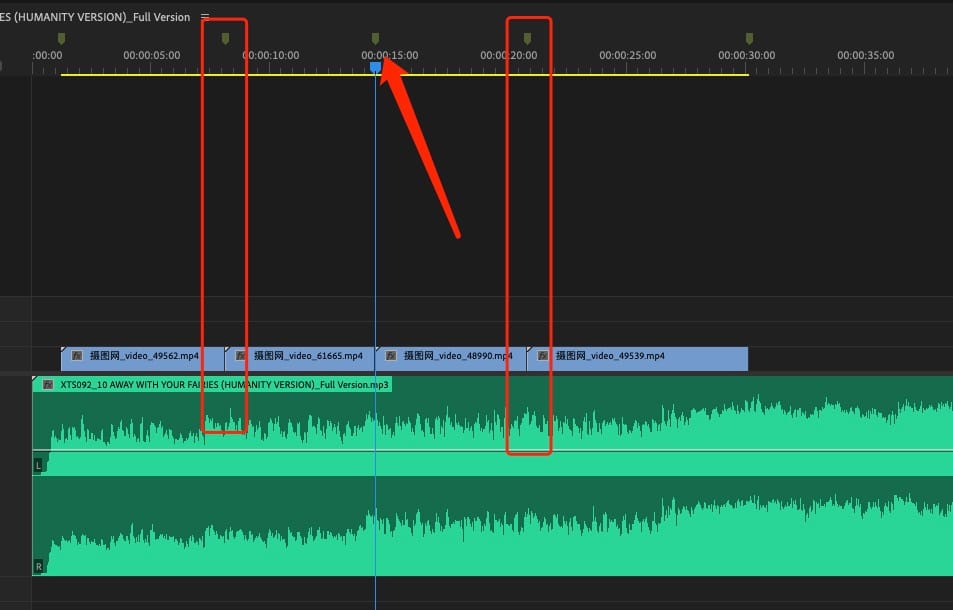The width and height of the screenshot is (953, 610).
Task: Click the fx badge on video_49539 clip
Action: tap(543, 355)
